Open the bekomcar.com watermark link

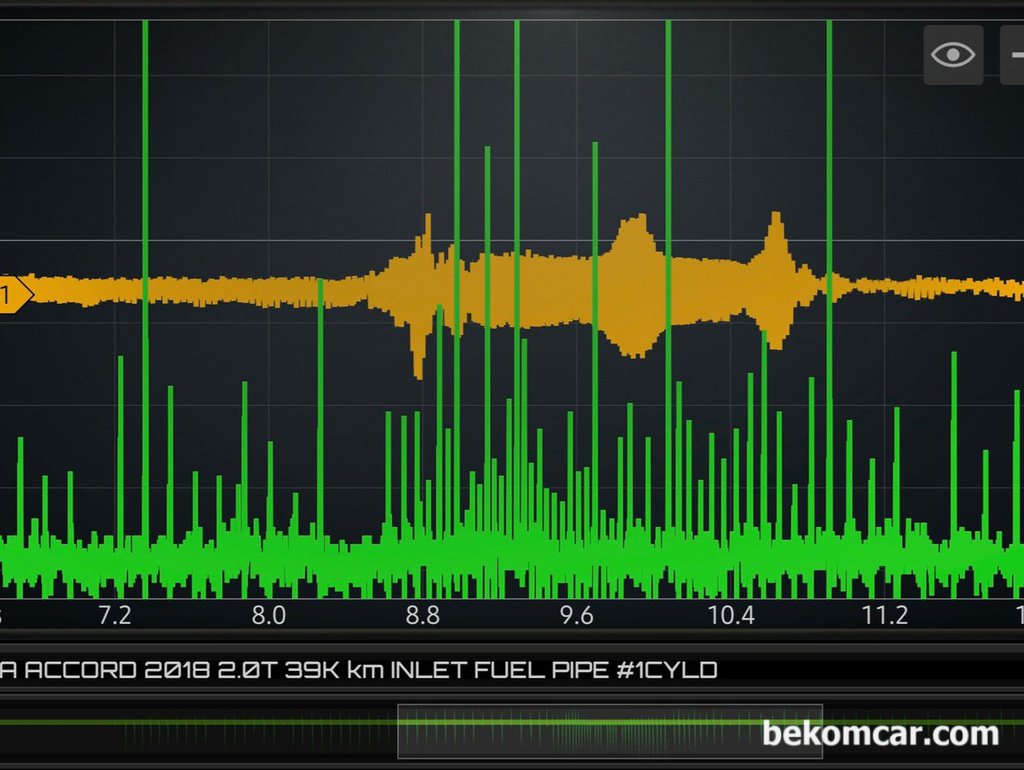[x=880, y=733]
